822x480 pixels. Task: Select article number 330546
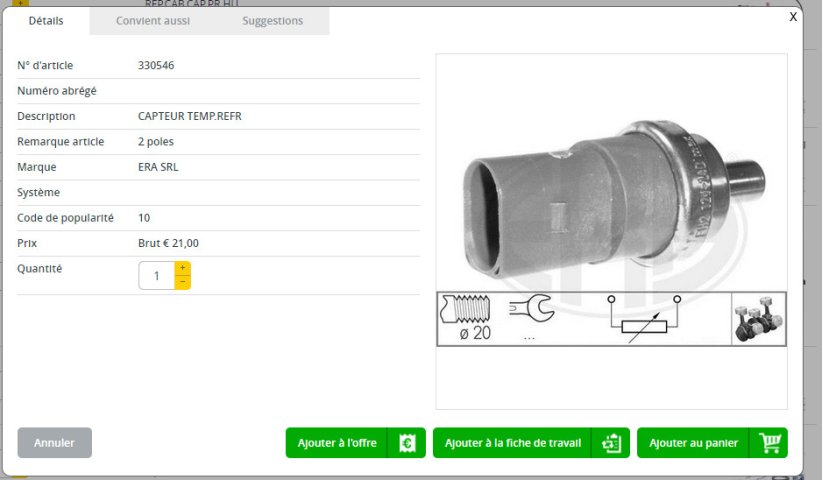pos(156,66)
